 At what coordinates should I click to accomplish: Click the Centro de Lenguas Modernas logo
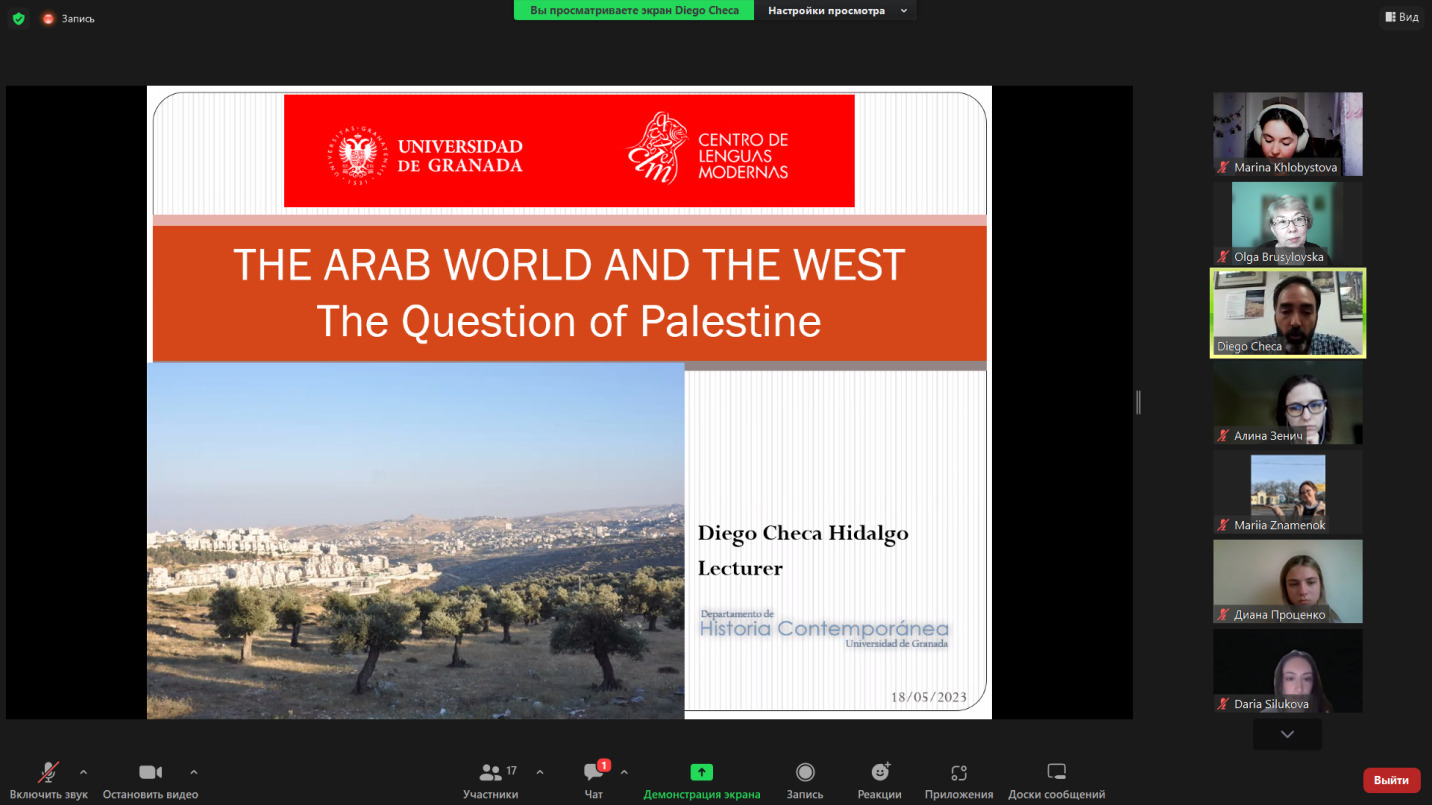(708, 150)
